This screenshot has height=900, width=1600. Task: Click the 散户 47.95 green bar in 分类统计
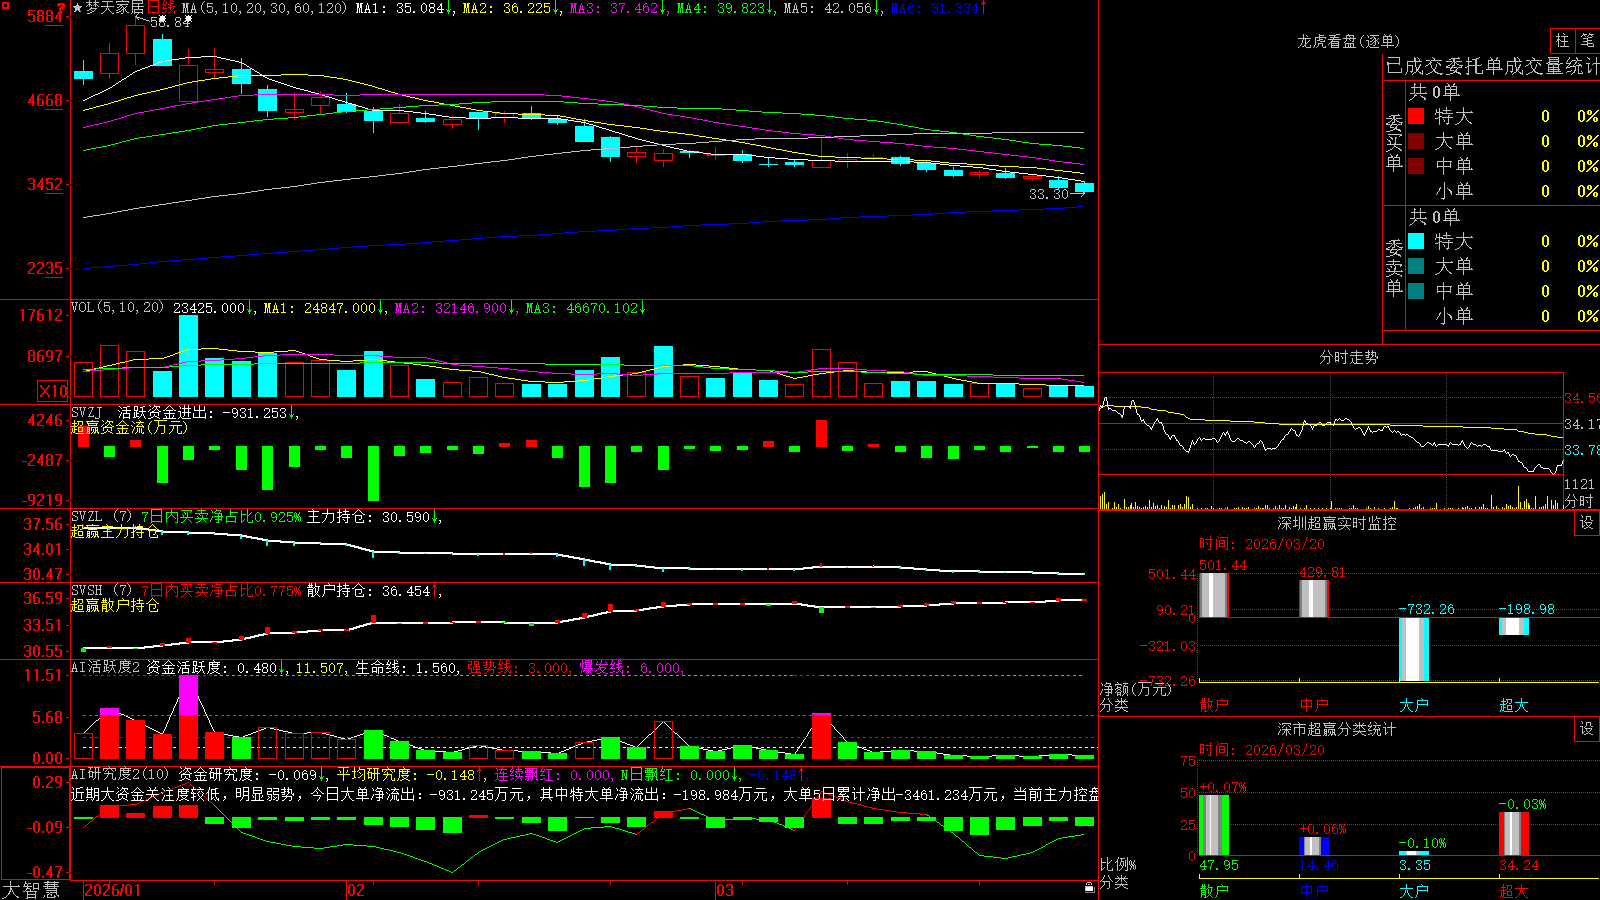(1213, 825)
